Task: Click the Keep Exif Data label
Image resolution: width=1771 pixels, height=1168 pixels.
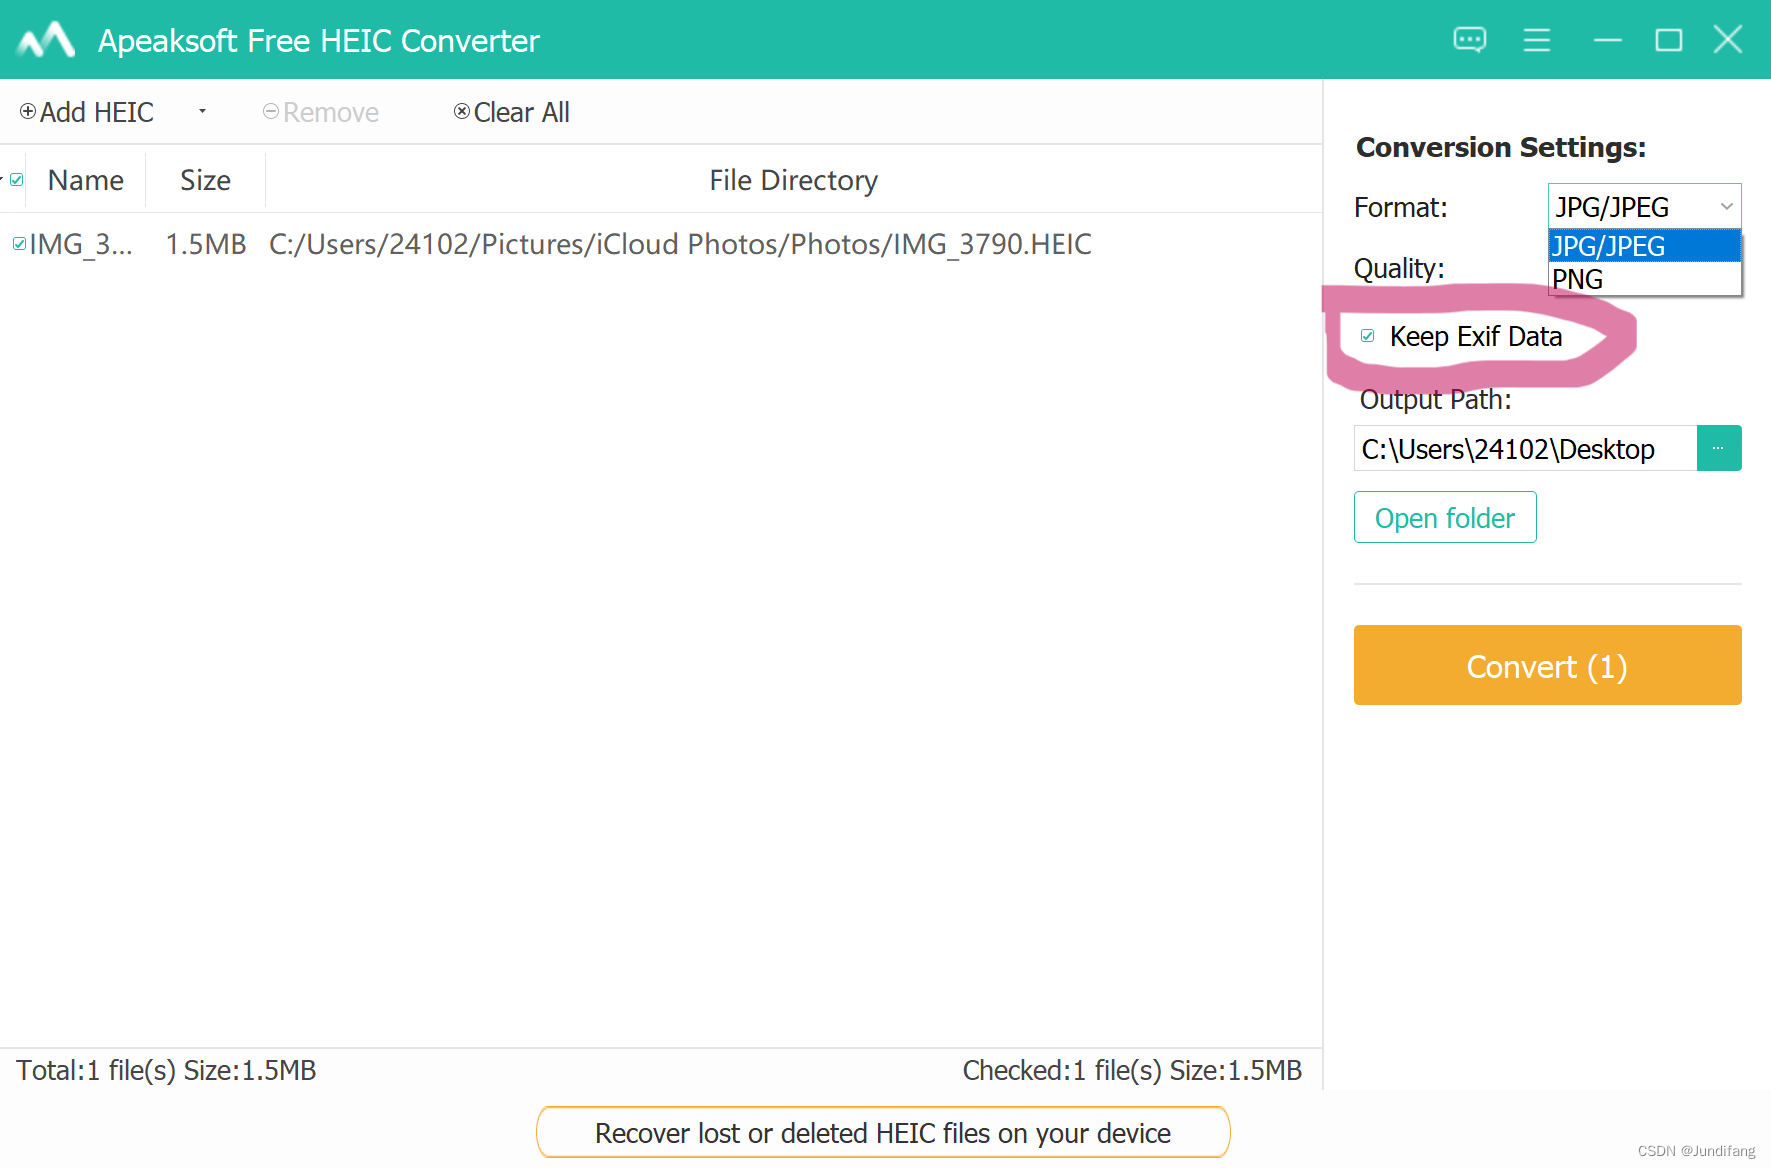Action: pos(1476,336)
